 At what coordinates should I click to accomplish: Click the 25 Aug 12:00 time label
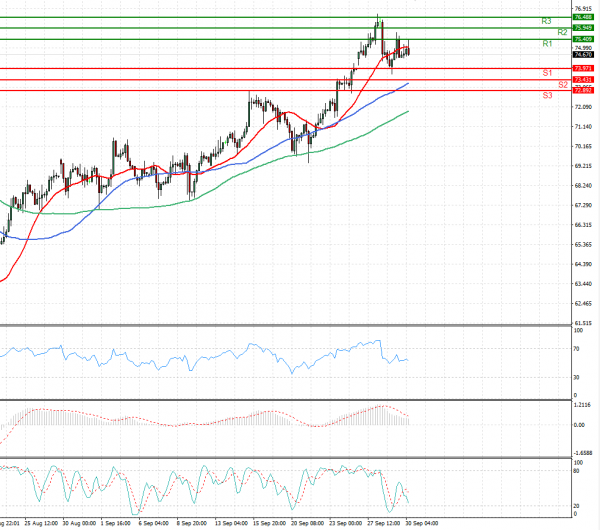(x=41, y=523)
